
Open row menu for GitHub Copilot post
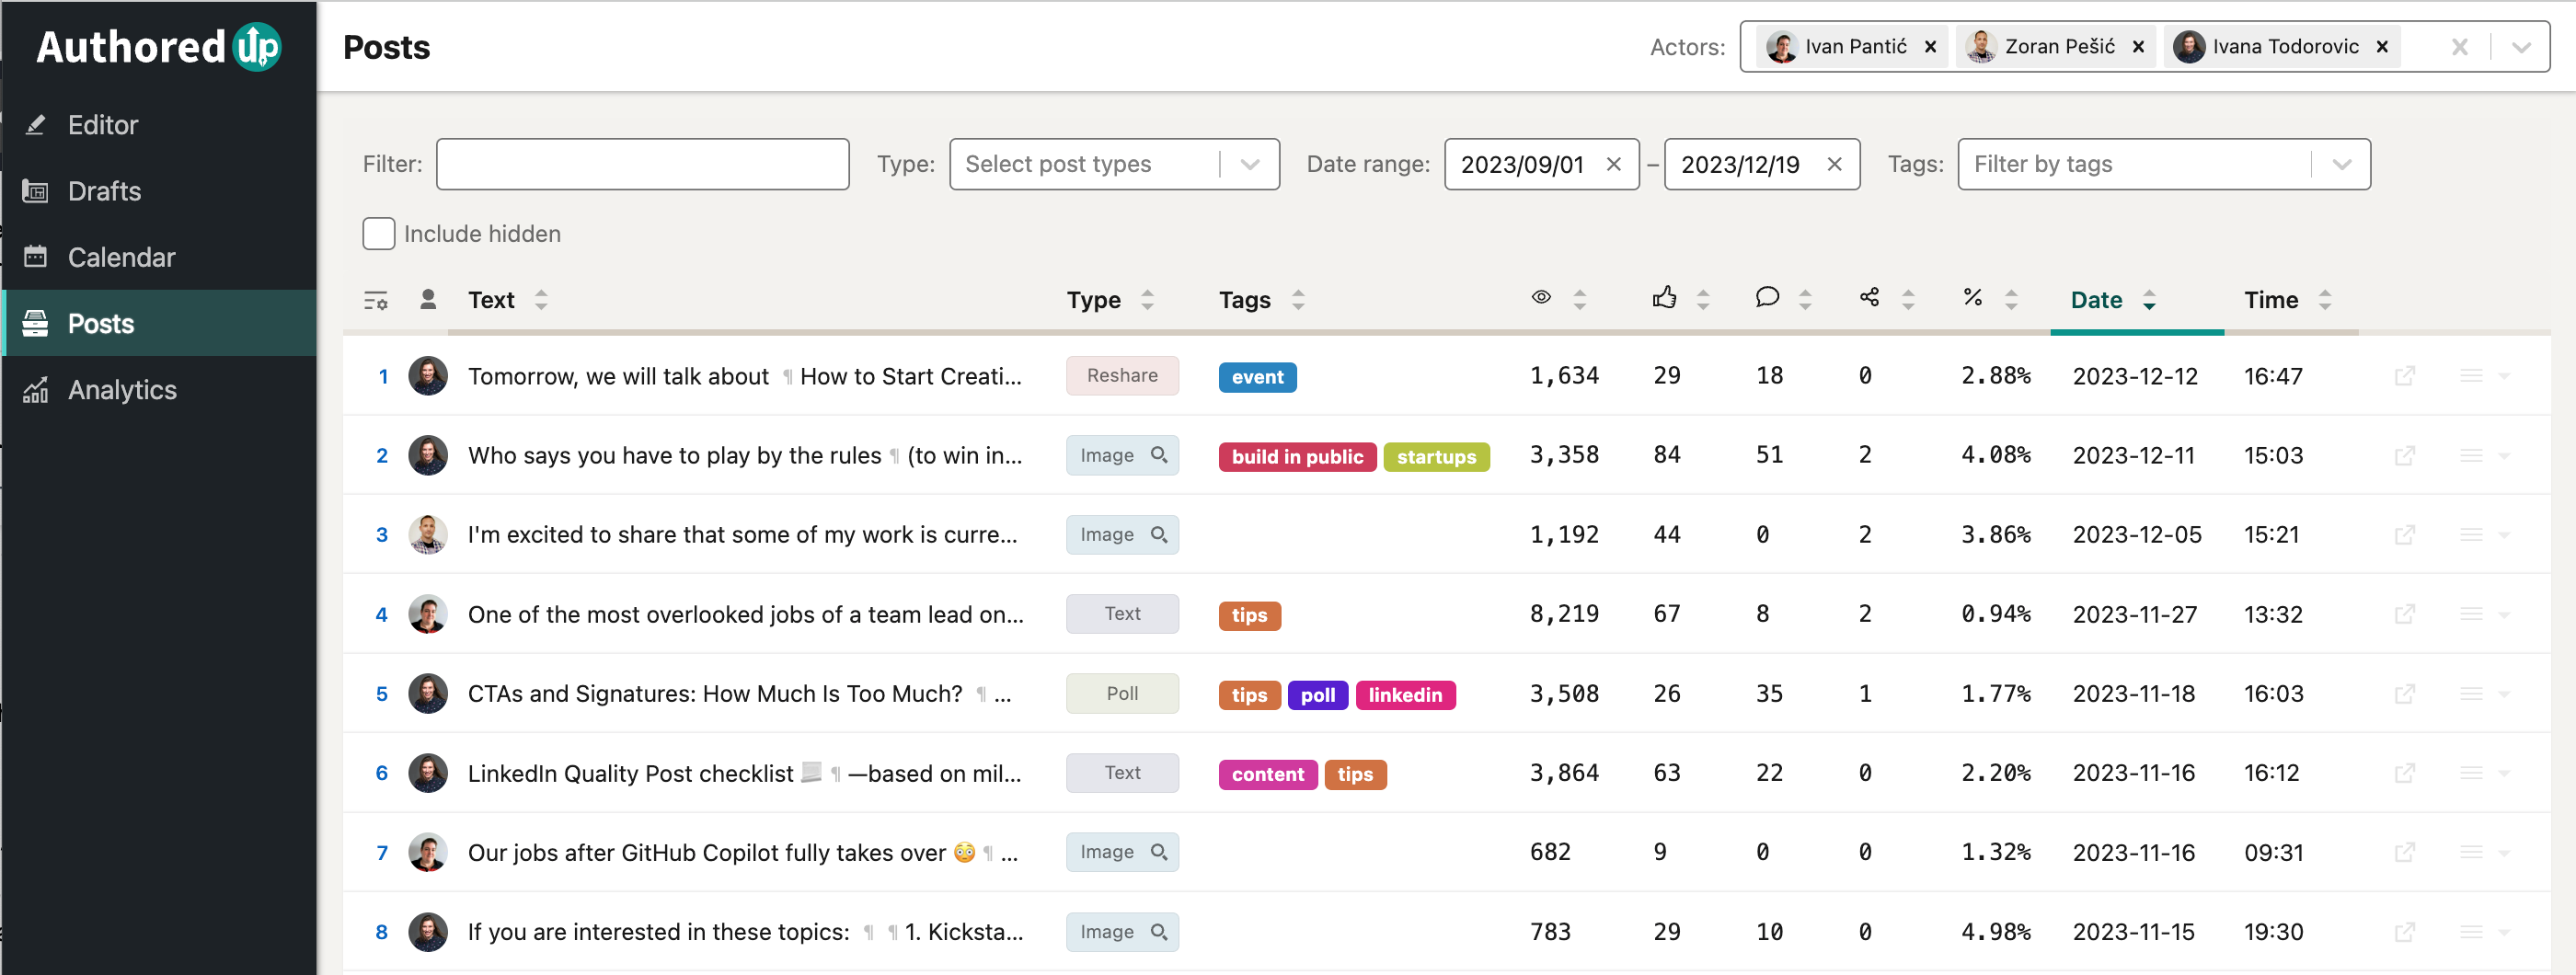coord(2485,852)
